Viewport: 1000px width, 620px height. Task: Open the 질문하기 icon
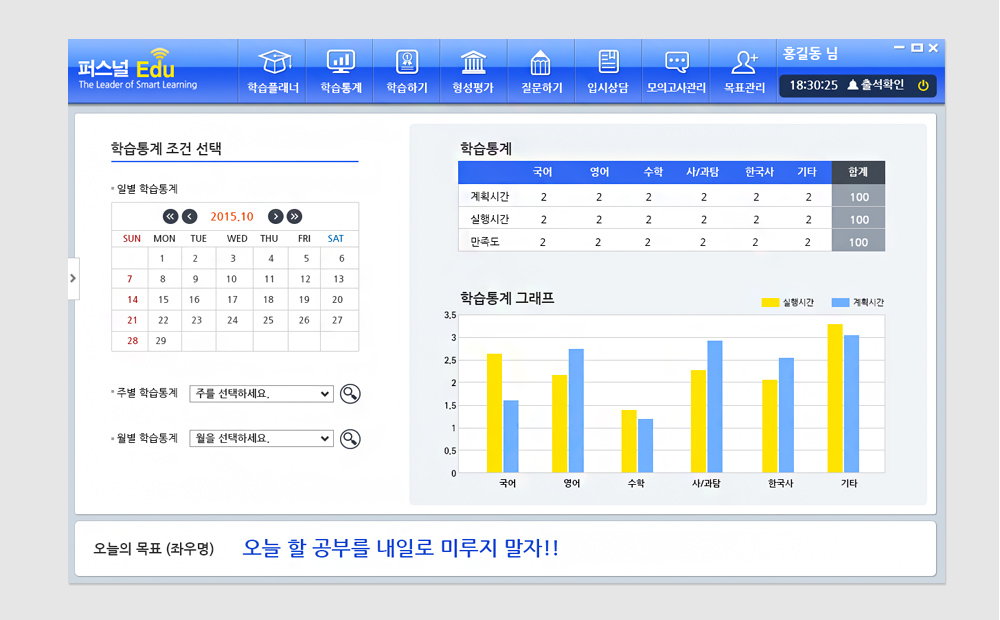coord(540,62)
